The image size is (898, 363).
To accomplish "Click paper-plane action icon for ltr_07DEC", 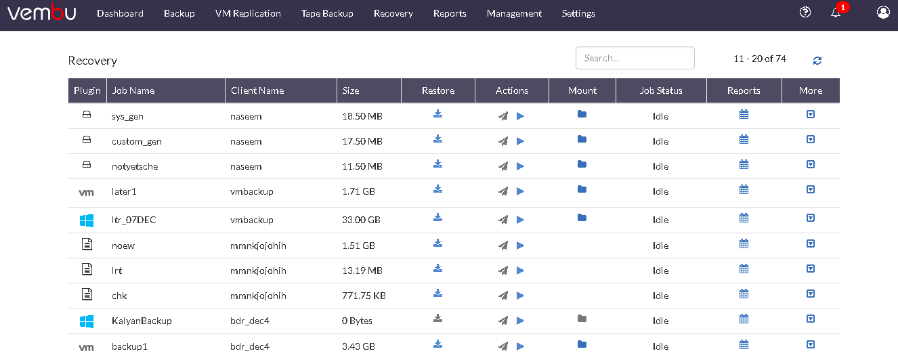I will click(x=503, y=219).
